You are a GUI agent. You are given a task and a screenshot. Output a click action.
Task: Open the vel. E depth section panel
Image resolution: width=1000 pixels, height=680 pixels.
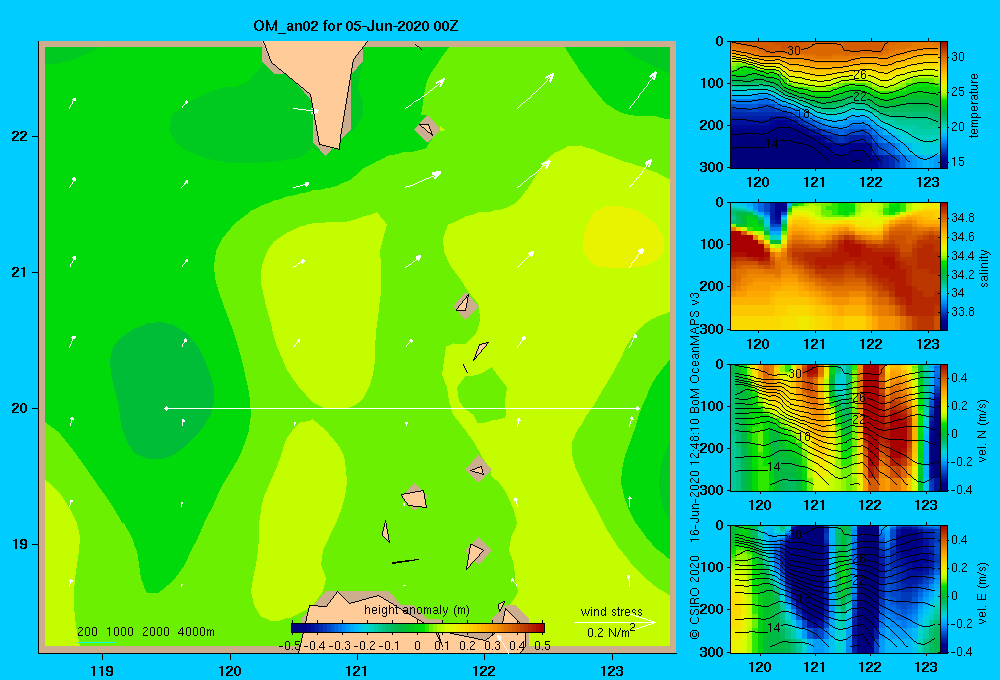click(x=834, y=589)
